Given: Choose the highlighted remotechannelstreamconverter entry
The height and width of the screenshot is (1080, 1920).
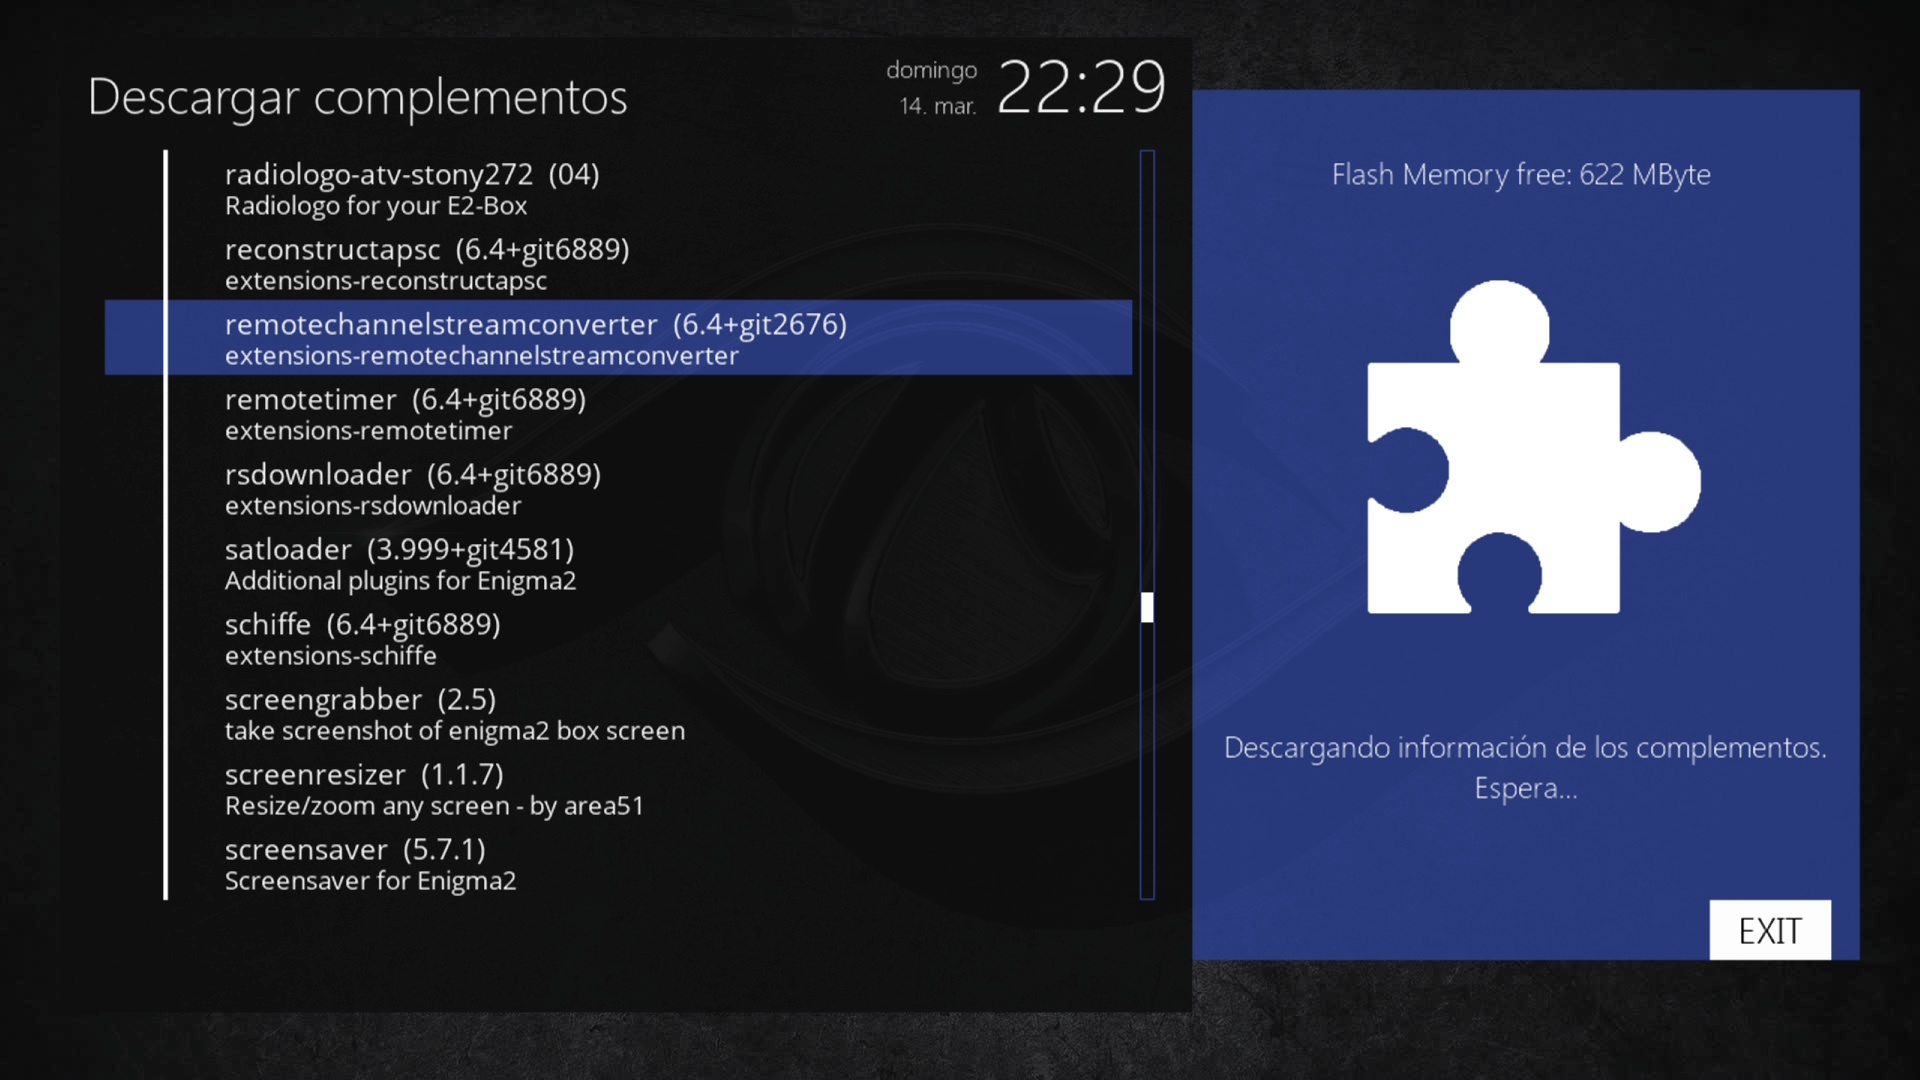Looking at the screenshot, I should (x=535, y=338).
